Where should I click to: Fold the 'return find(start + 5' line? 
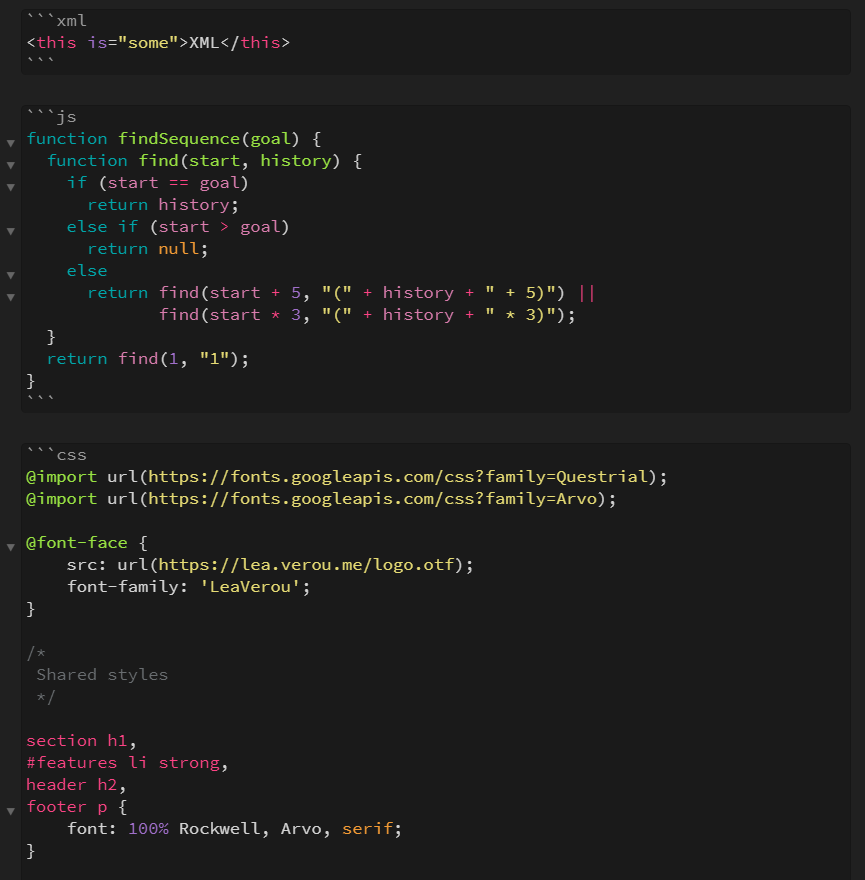[11, 297]
